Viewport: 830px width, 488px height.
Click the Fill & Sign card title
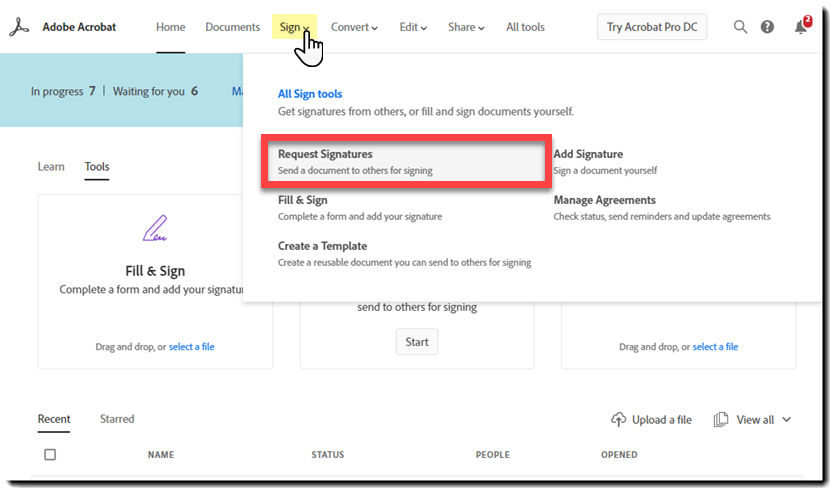(155, 271)
